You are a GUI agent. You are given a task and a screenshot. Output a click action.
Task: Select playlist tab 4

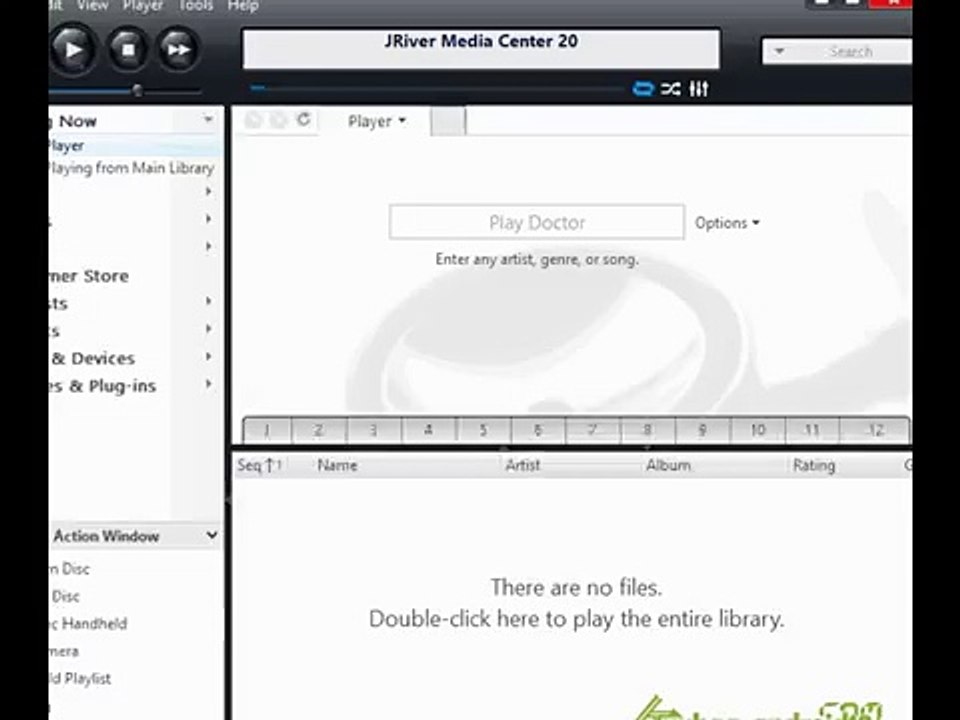(x=429, y=430)
